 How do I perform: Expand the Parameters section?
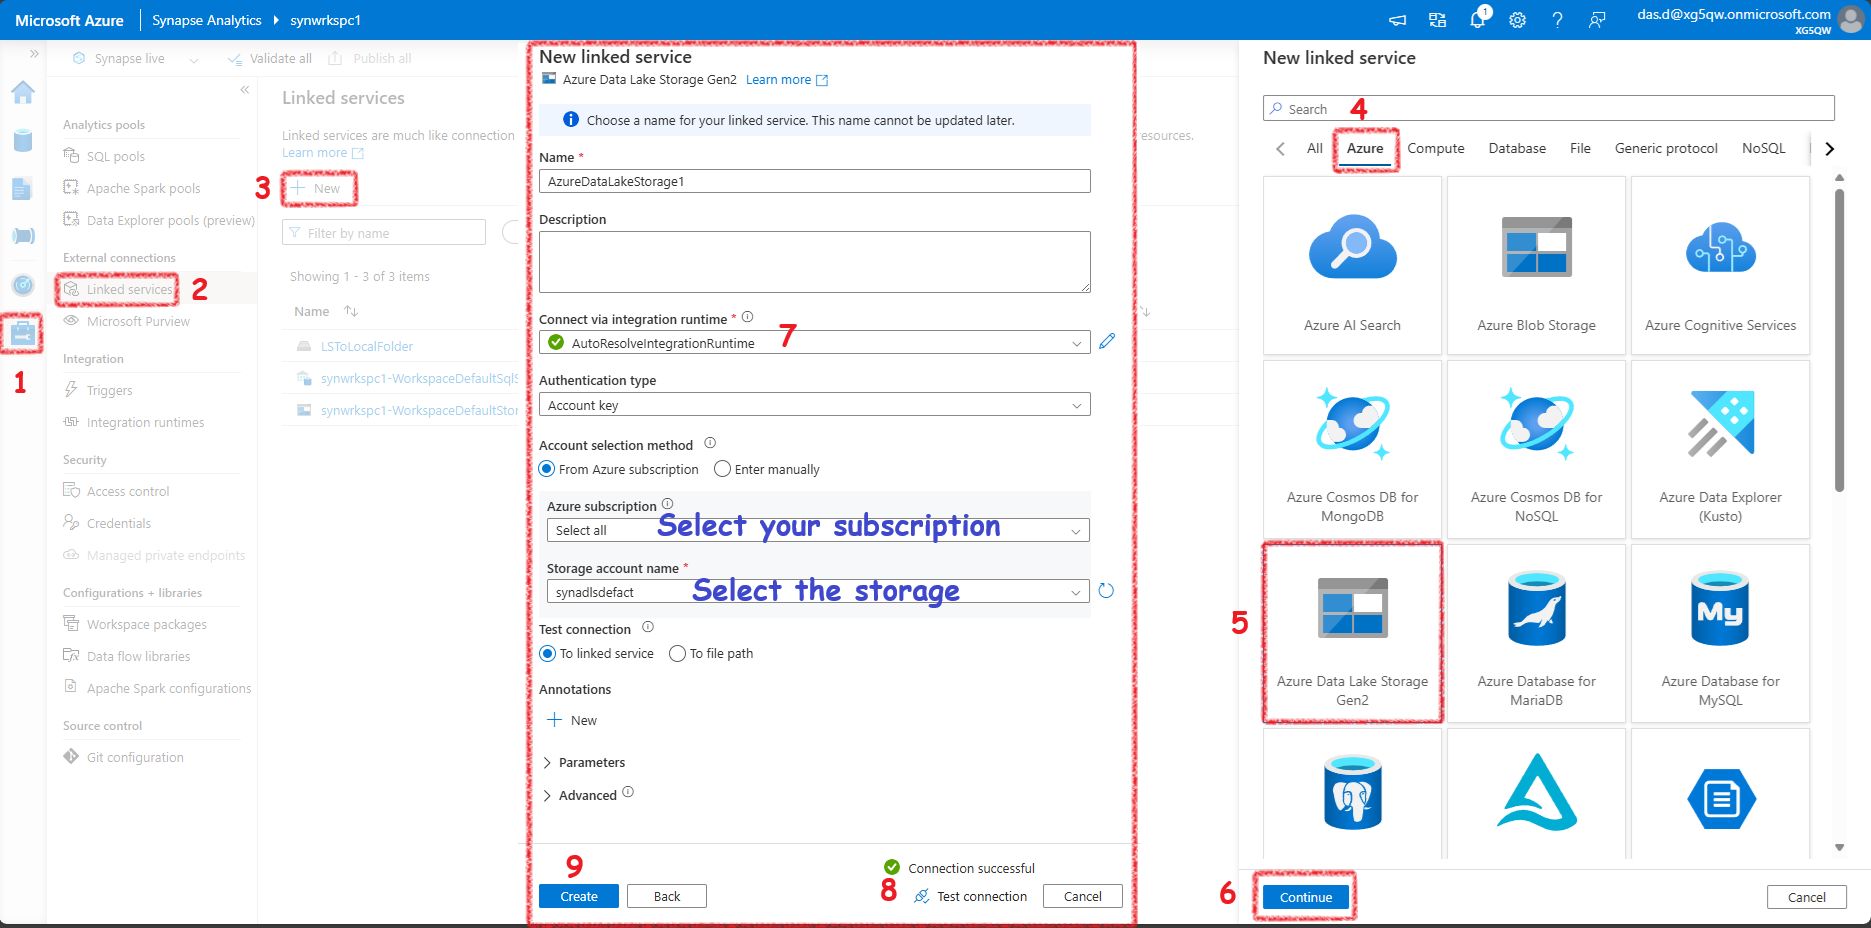[584, 762]
